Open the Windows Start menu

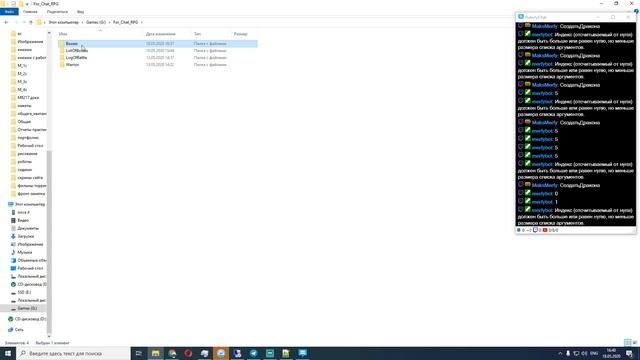(x=8, y=353)
